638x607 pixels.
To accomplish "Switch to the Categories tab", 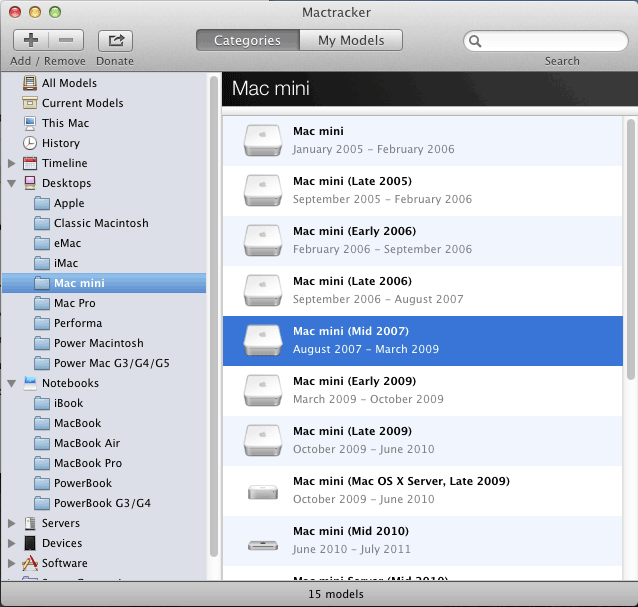I will click(x=247, y=40).
